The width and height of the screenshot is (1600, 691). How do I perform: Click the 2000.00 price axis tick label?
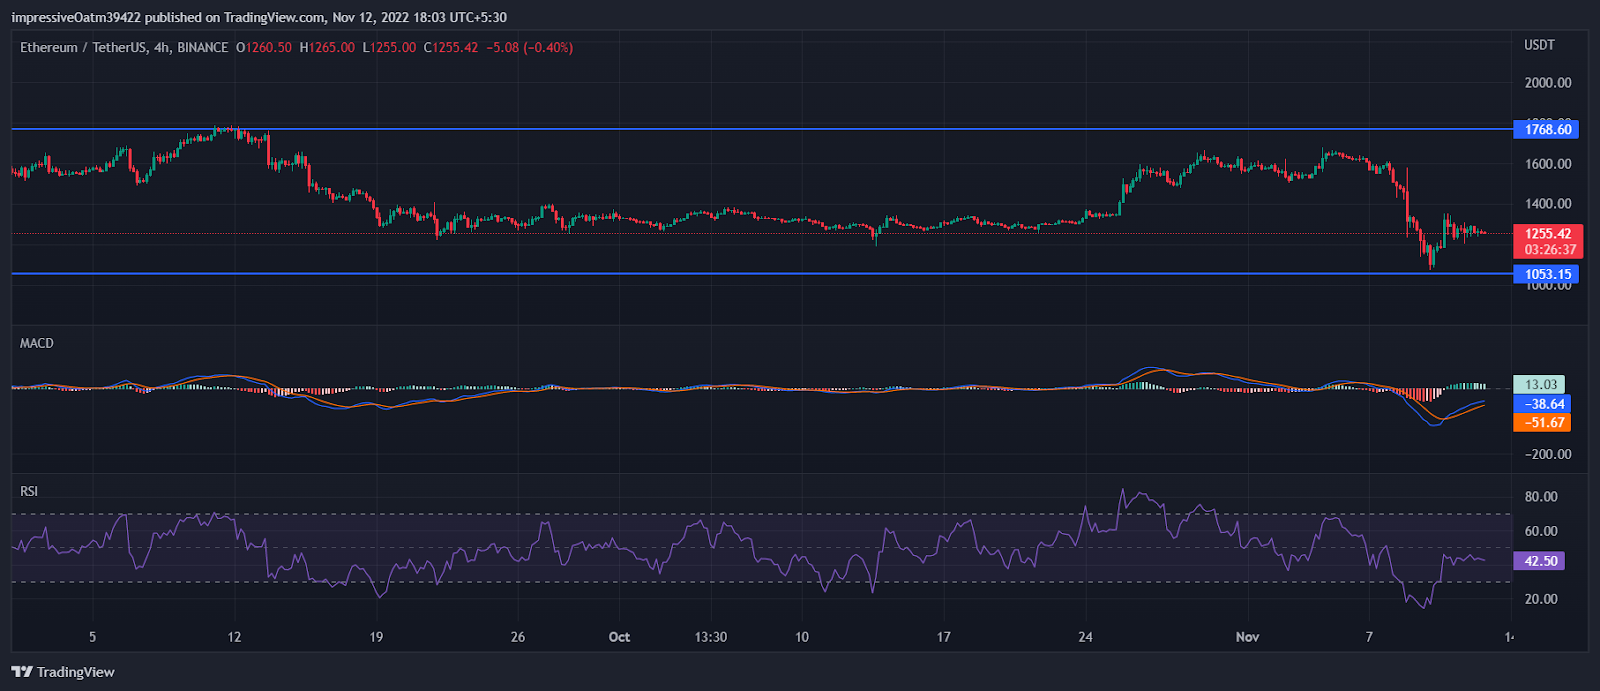(x=1547, y=83)
